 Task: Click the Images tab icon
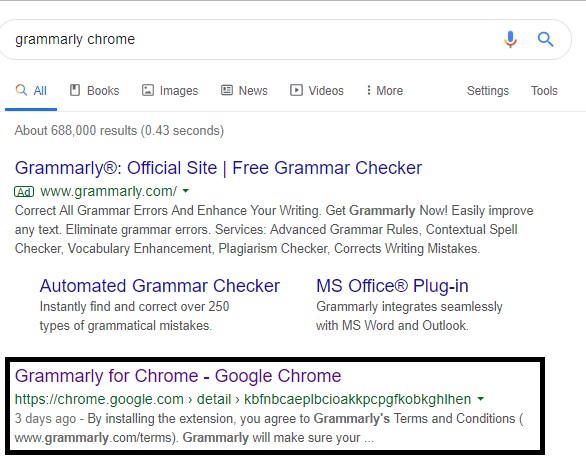click(x=148, y=90)
